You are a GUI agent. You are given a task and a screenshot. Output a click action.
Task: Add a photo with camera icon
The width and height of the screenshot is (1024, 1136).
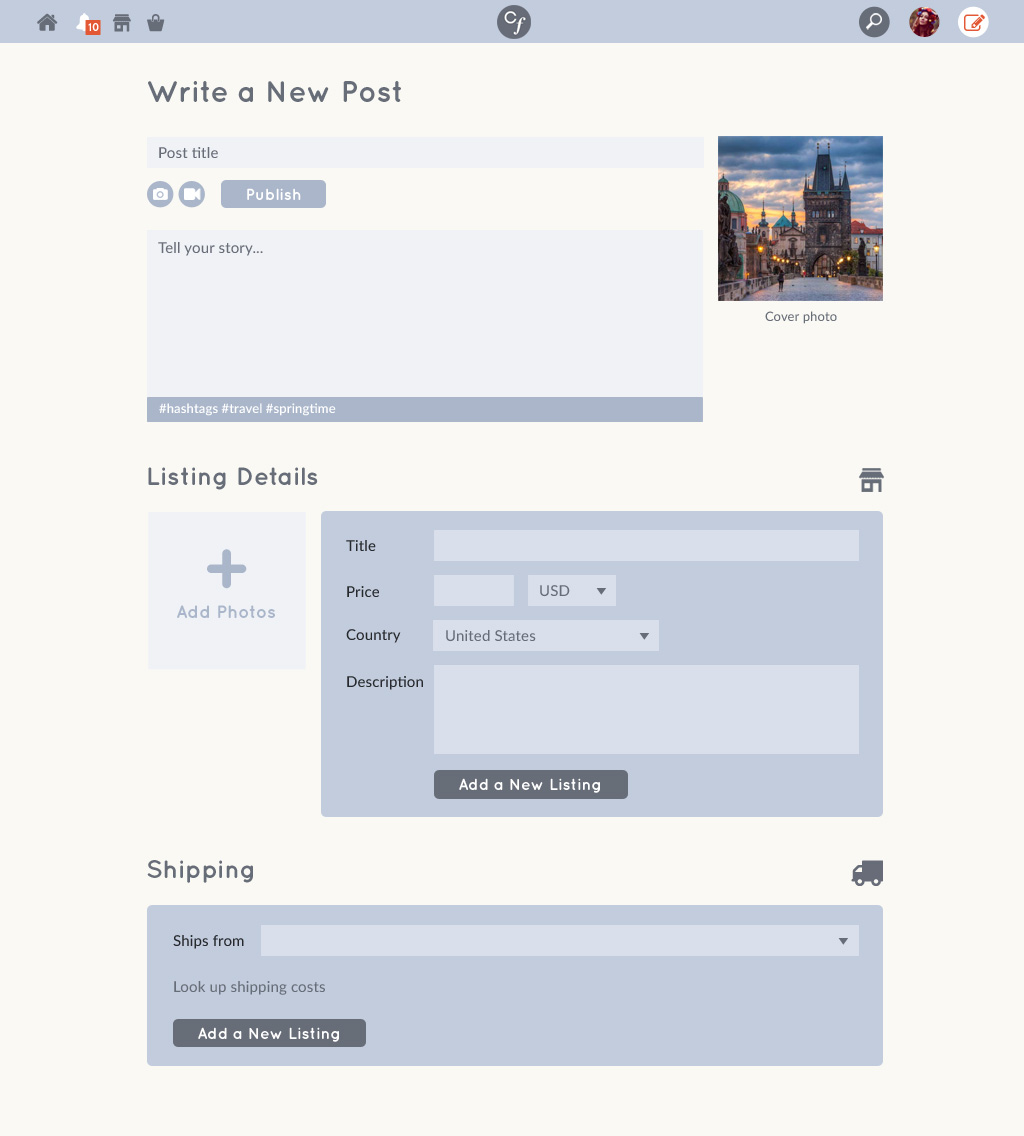tap(160, 194)
